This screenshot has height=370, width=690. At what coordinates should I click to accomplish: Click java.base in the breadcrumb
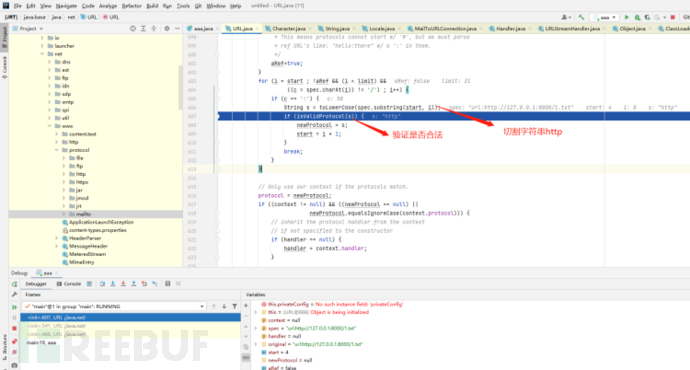(x=34, y=17)
